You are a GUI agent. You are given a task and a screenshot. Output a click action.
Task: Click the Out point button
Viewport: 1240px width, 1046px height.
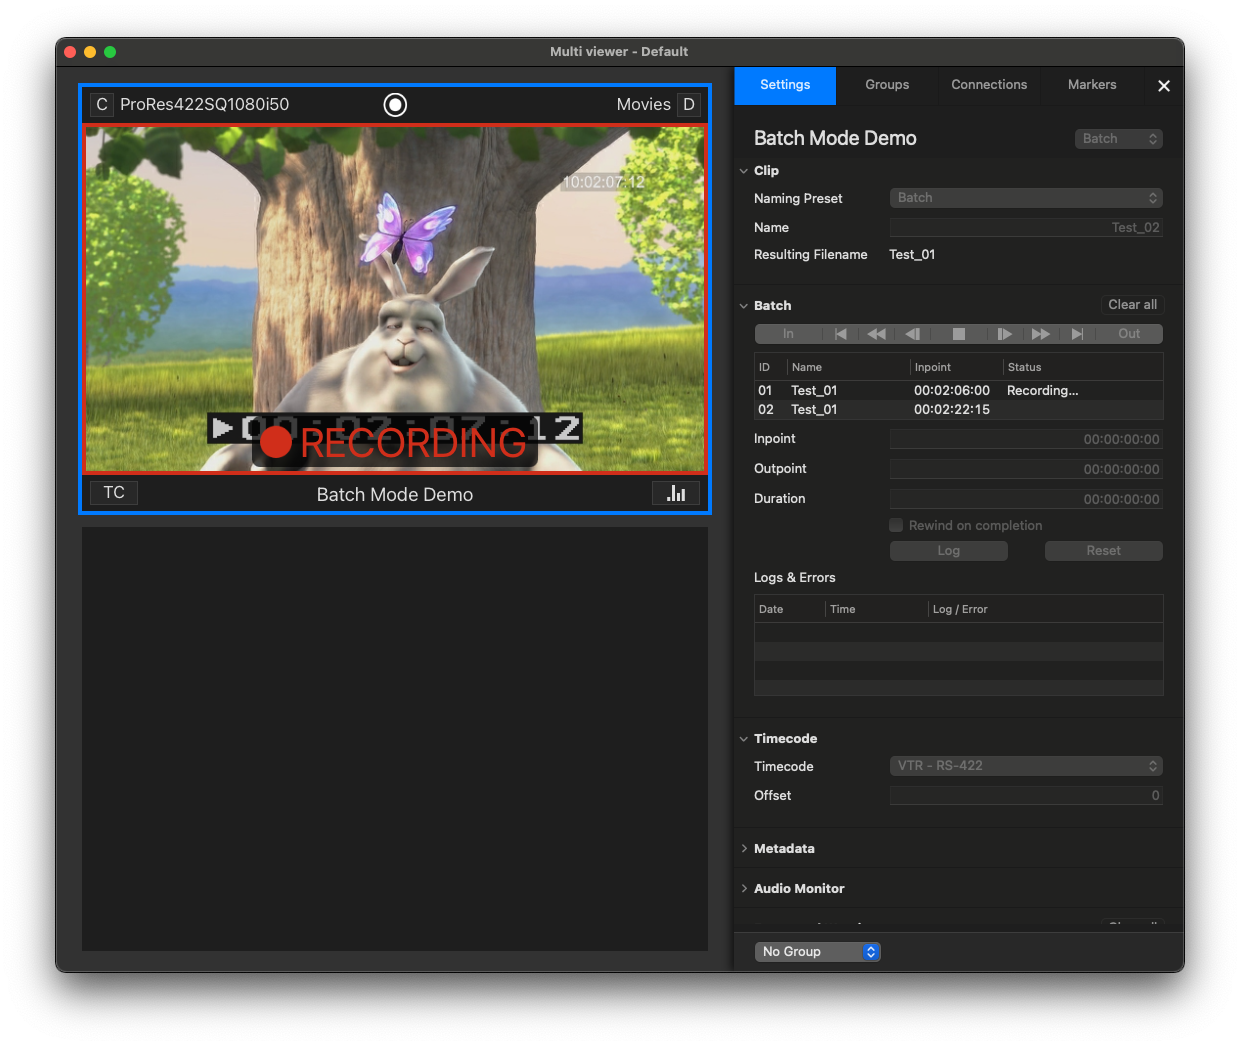[x=1129, y=334]
